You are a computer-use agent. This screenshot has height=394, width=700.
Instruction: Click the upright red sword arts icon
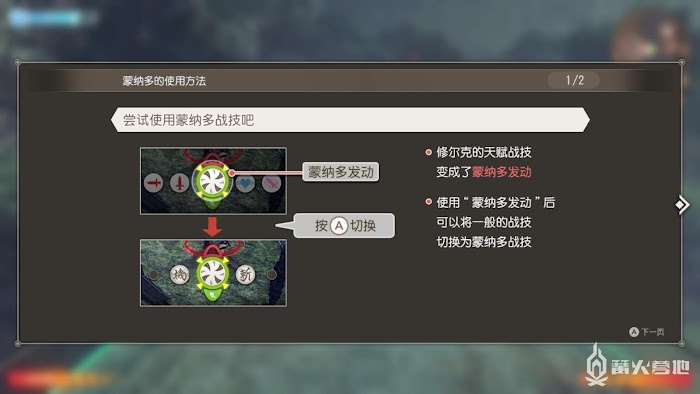[179, 182]
